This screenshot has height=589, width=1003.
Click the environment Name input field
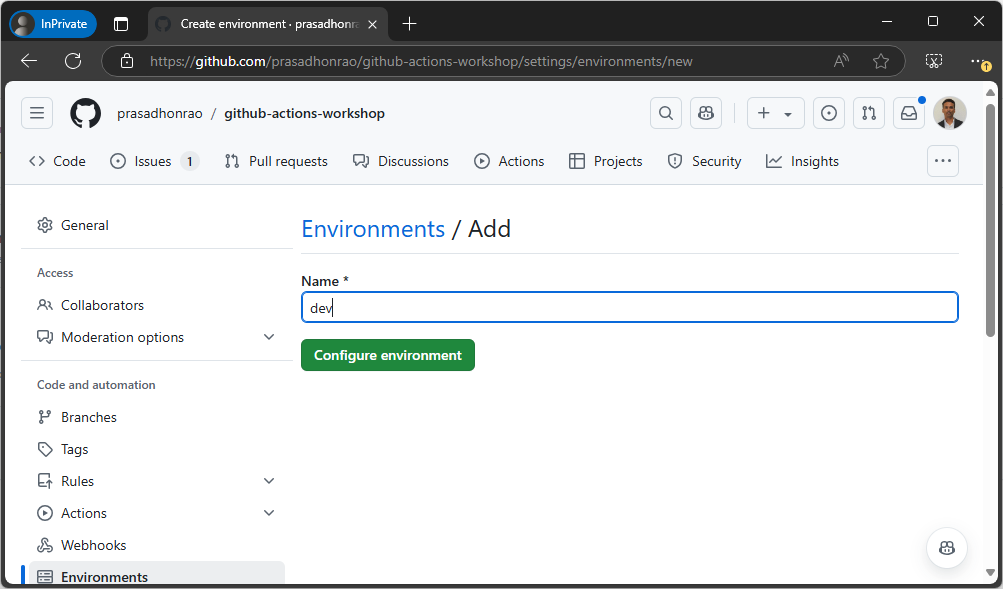point(629,308)
